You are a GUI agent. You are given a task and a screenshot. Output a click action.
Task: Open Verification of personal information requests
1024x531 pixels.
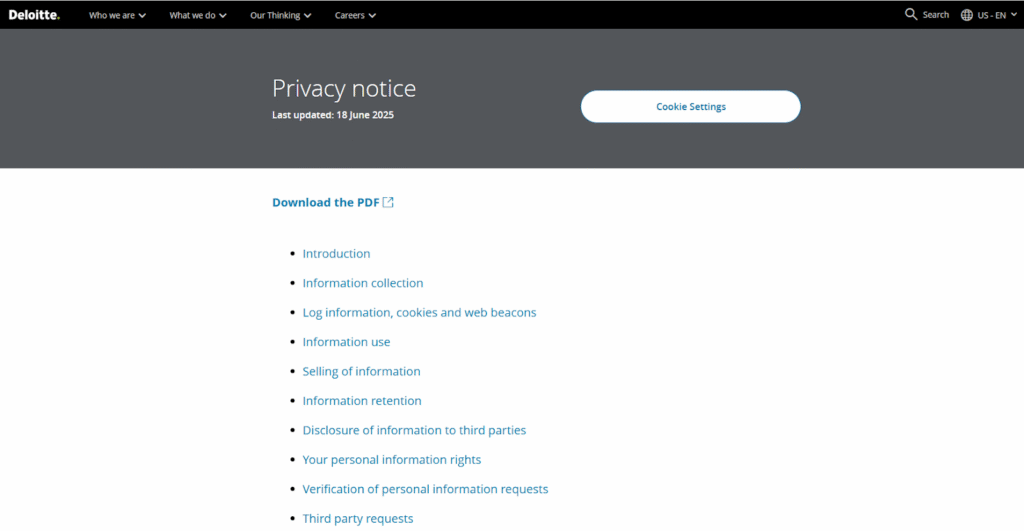point(425,489)
